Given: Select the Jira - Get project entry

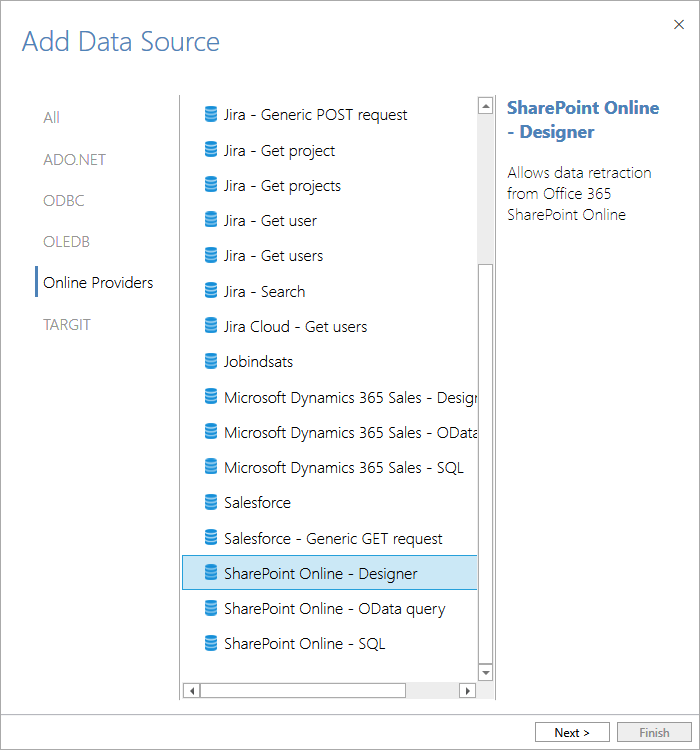Looking at the screenshot, I should [329, 150].
